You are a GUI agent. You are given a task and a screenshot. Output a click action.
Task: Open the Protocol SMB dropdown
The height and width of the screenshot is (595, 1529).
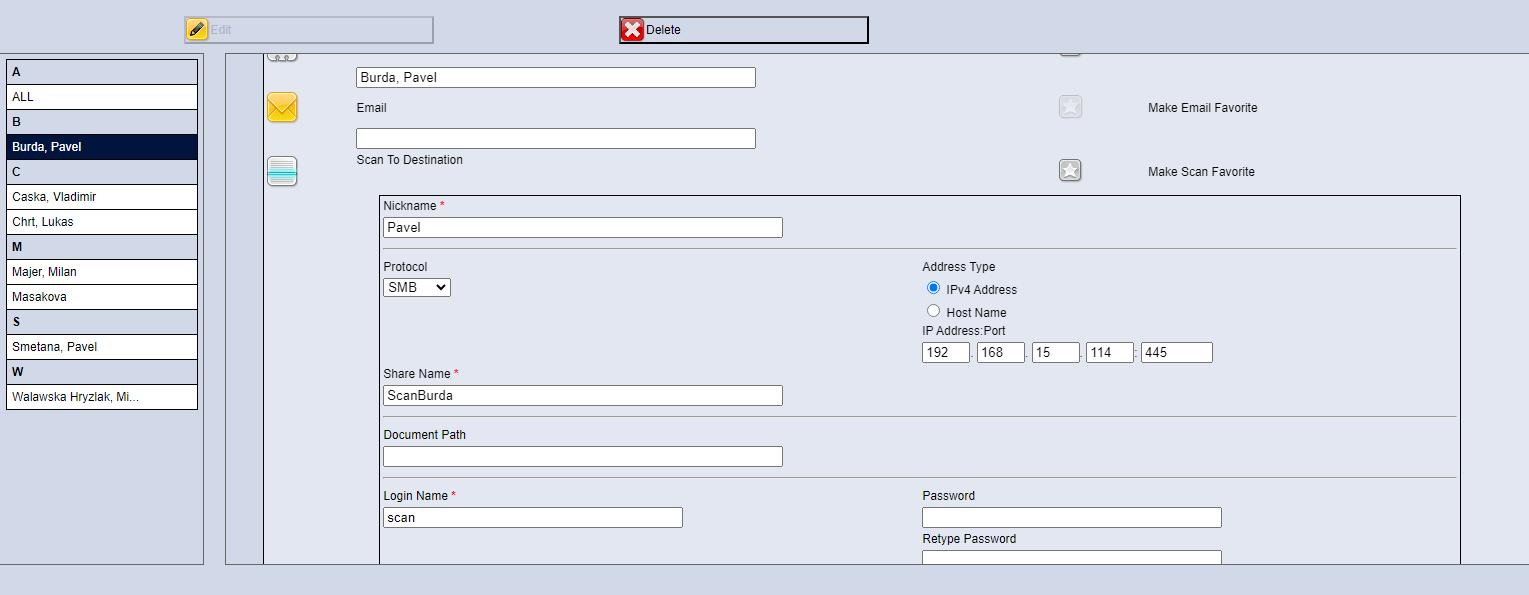tap(417, 288)
